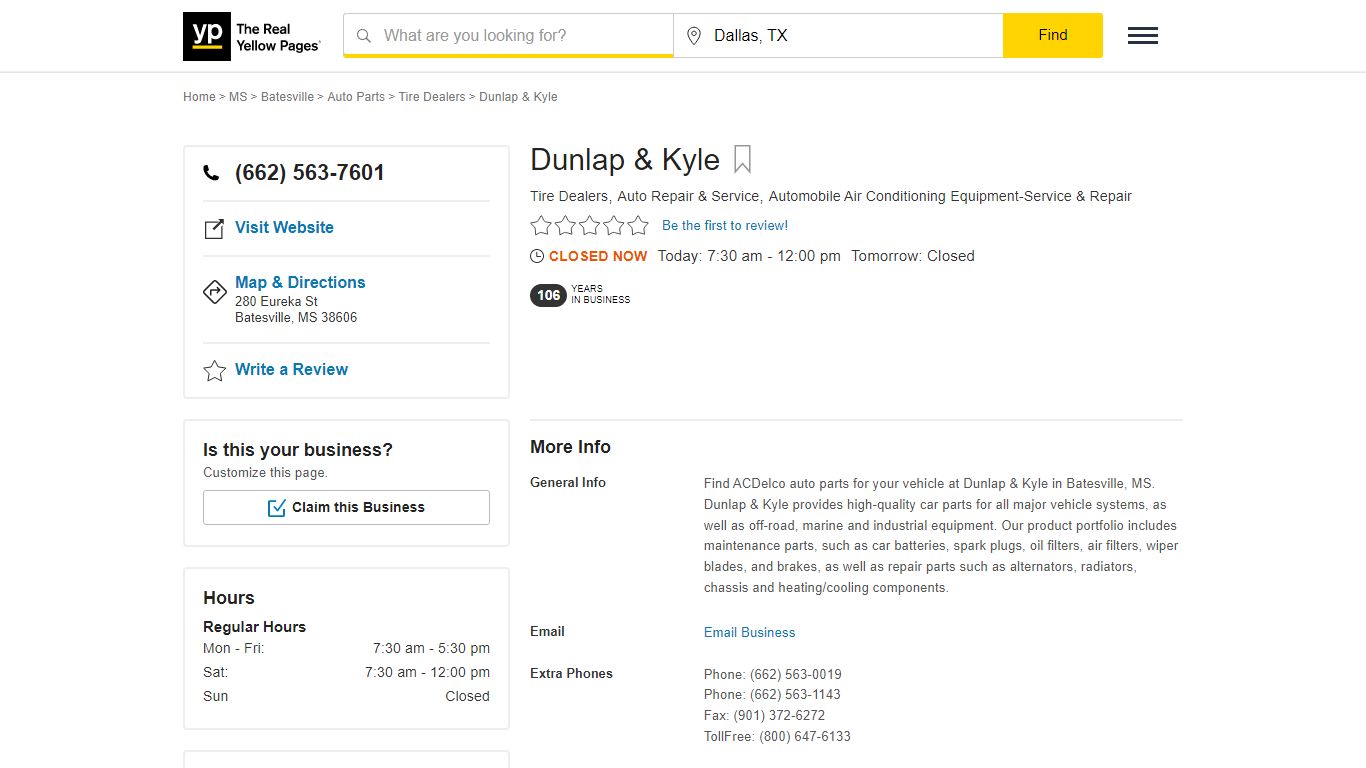Click the Claim this Business button

pos(346,507)
